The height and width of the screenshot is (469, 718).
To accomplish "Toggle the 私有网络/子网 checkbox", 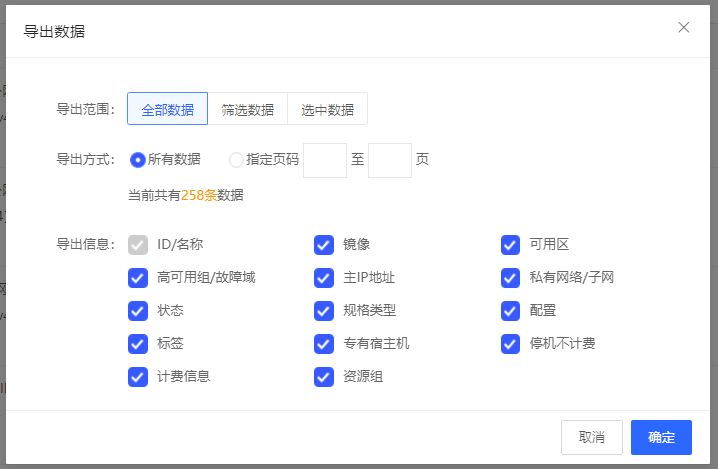I will [510, 278].
